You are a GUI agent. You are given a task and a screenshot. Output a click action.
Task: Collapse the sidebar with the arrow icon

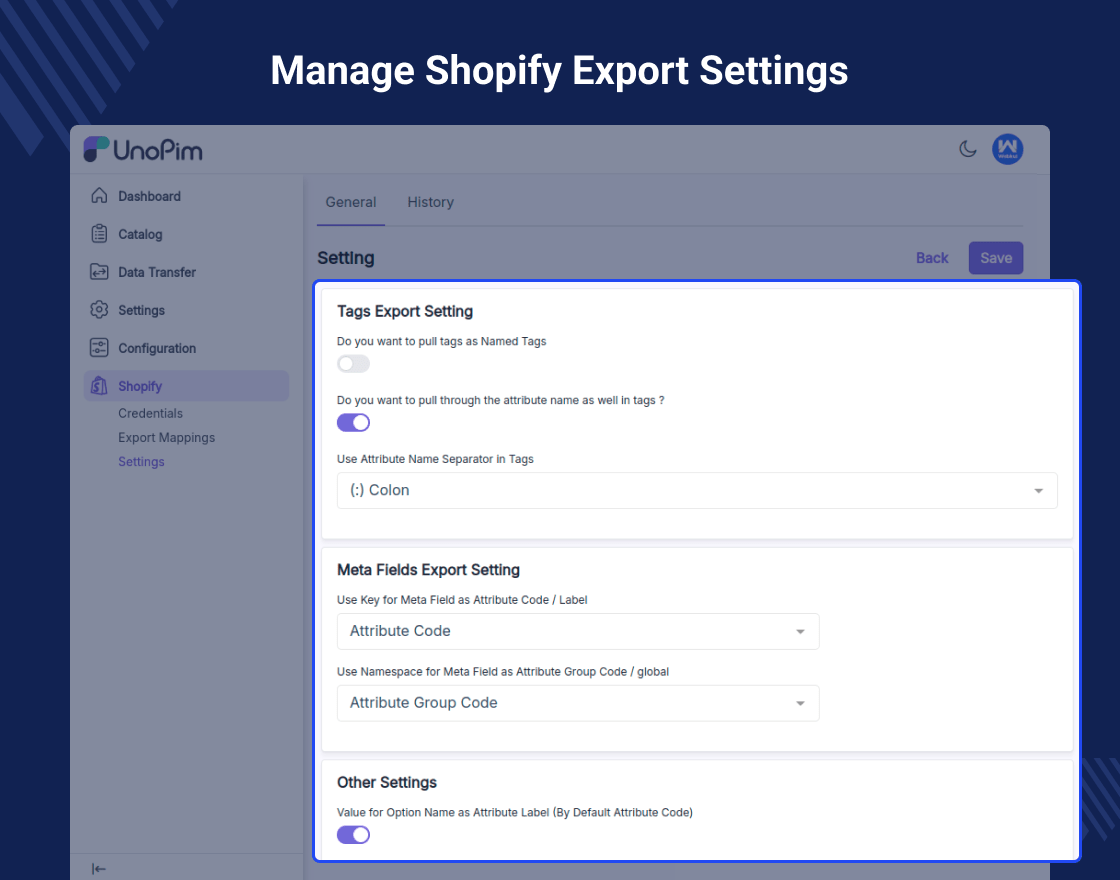(x=99, y=869)
